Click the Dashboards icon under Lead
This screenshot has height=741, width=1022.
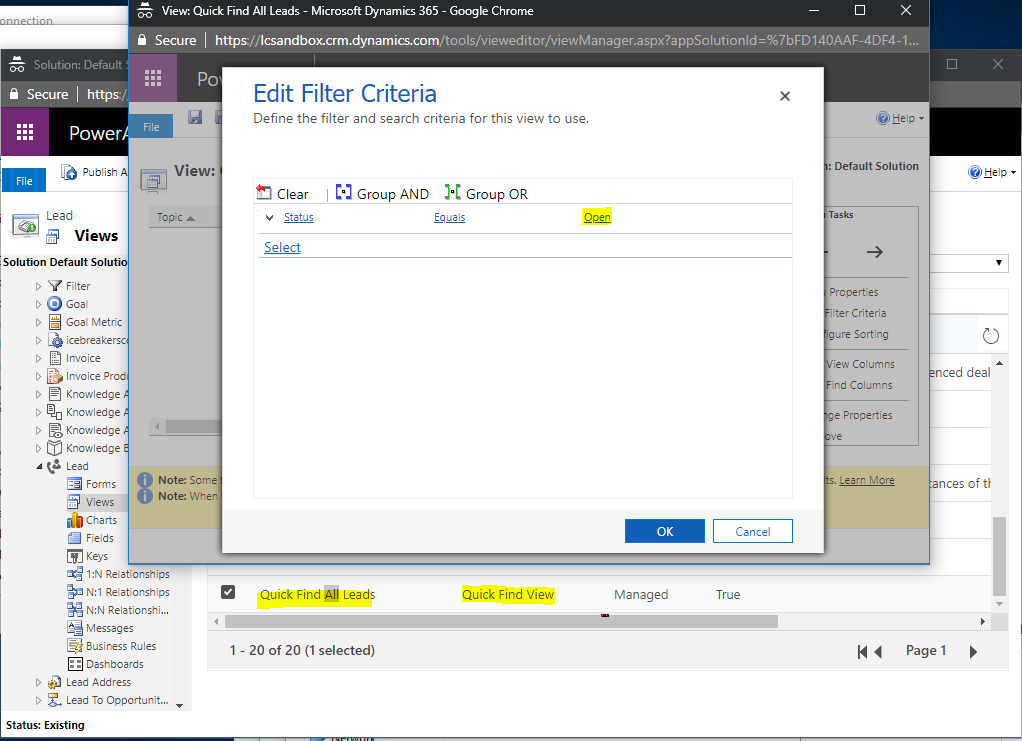pyautogui.click(x=75, y=664)
